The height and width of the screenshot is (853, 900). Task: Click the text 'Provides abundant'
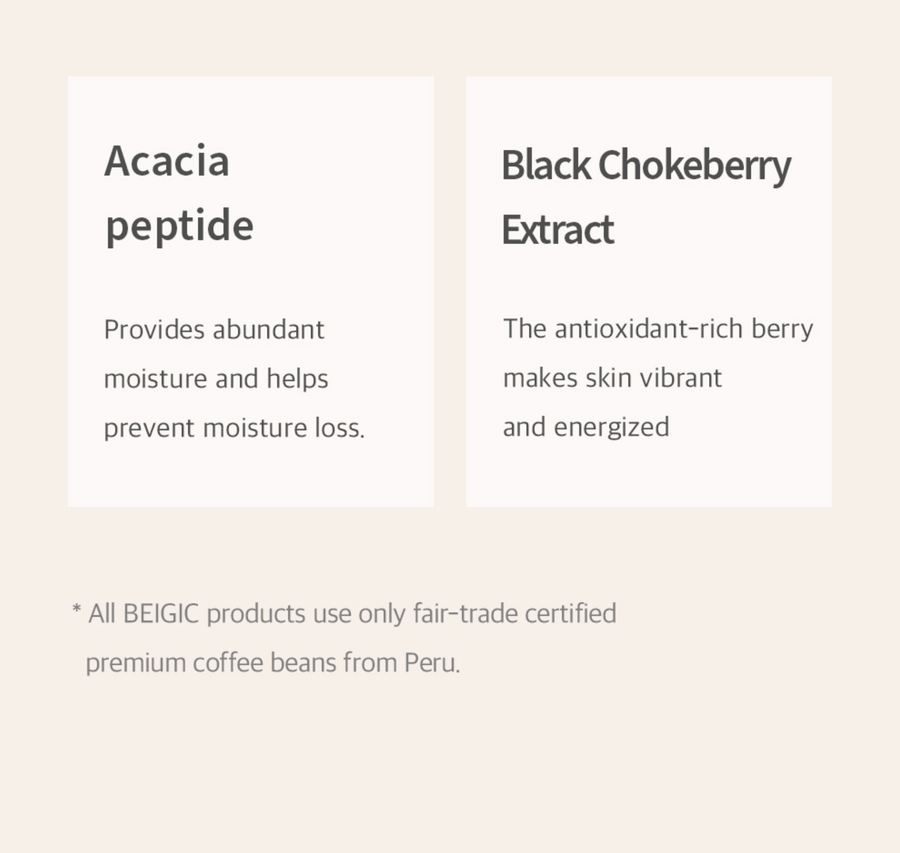(214, 330)
